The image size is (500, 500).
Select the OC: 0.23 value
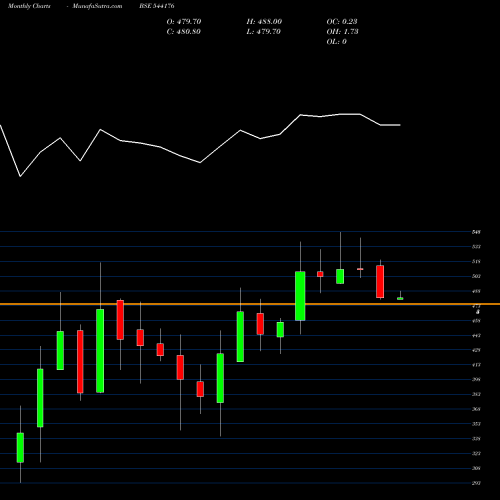342,21
